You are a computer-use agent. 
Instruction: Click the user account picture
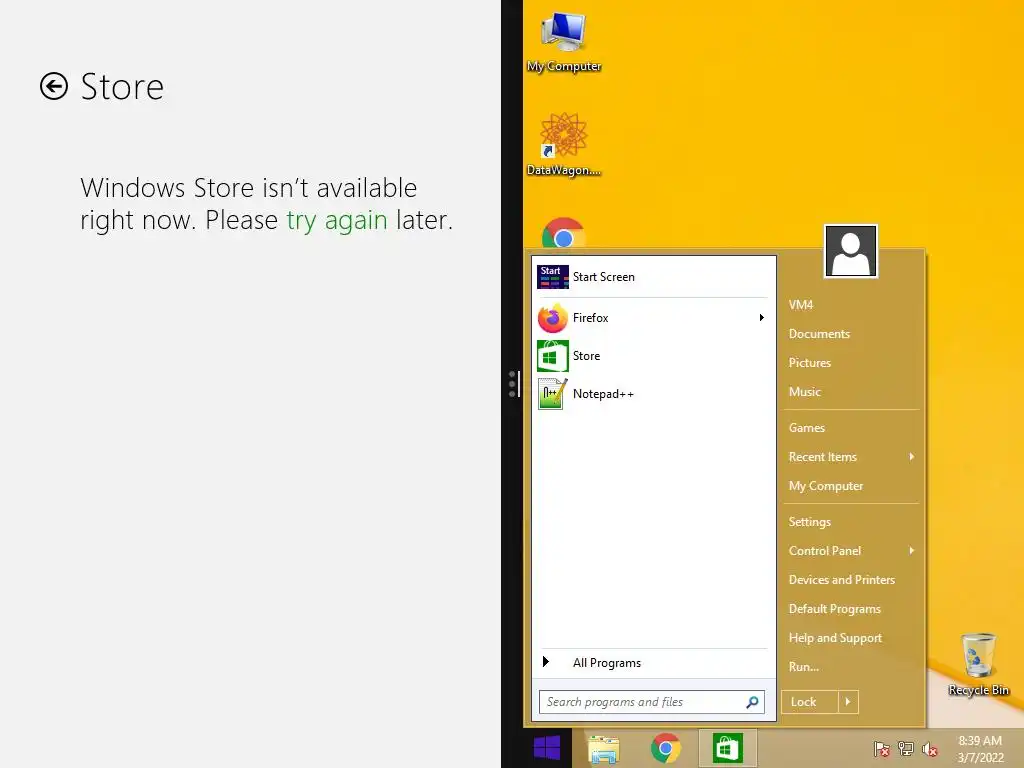tap(851, 251)
